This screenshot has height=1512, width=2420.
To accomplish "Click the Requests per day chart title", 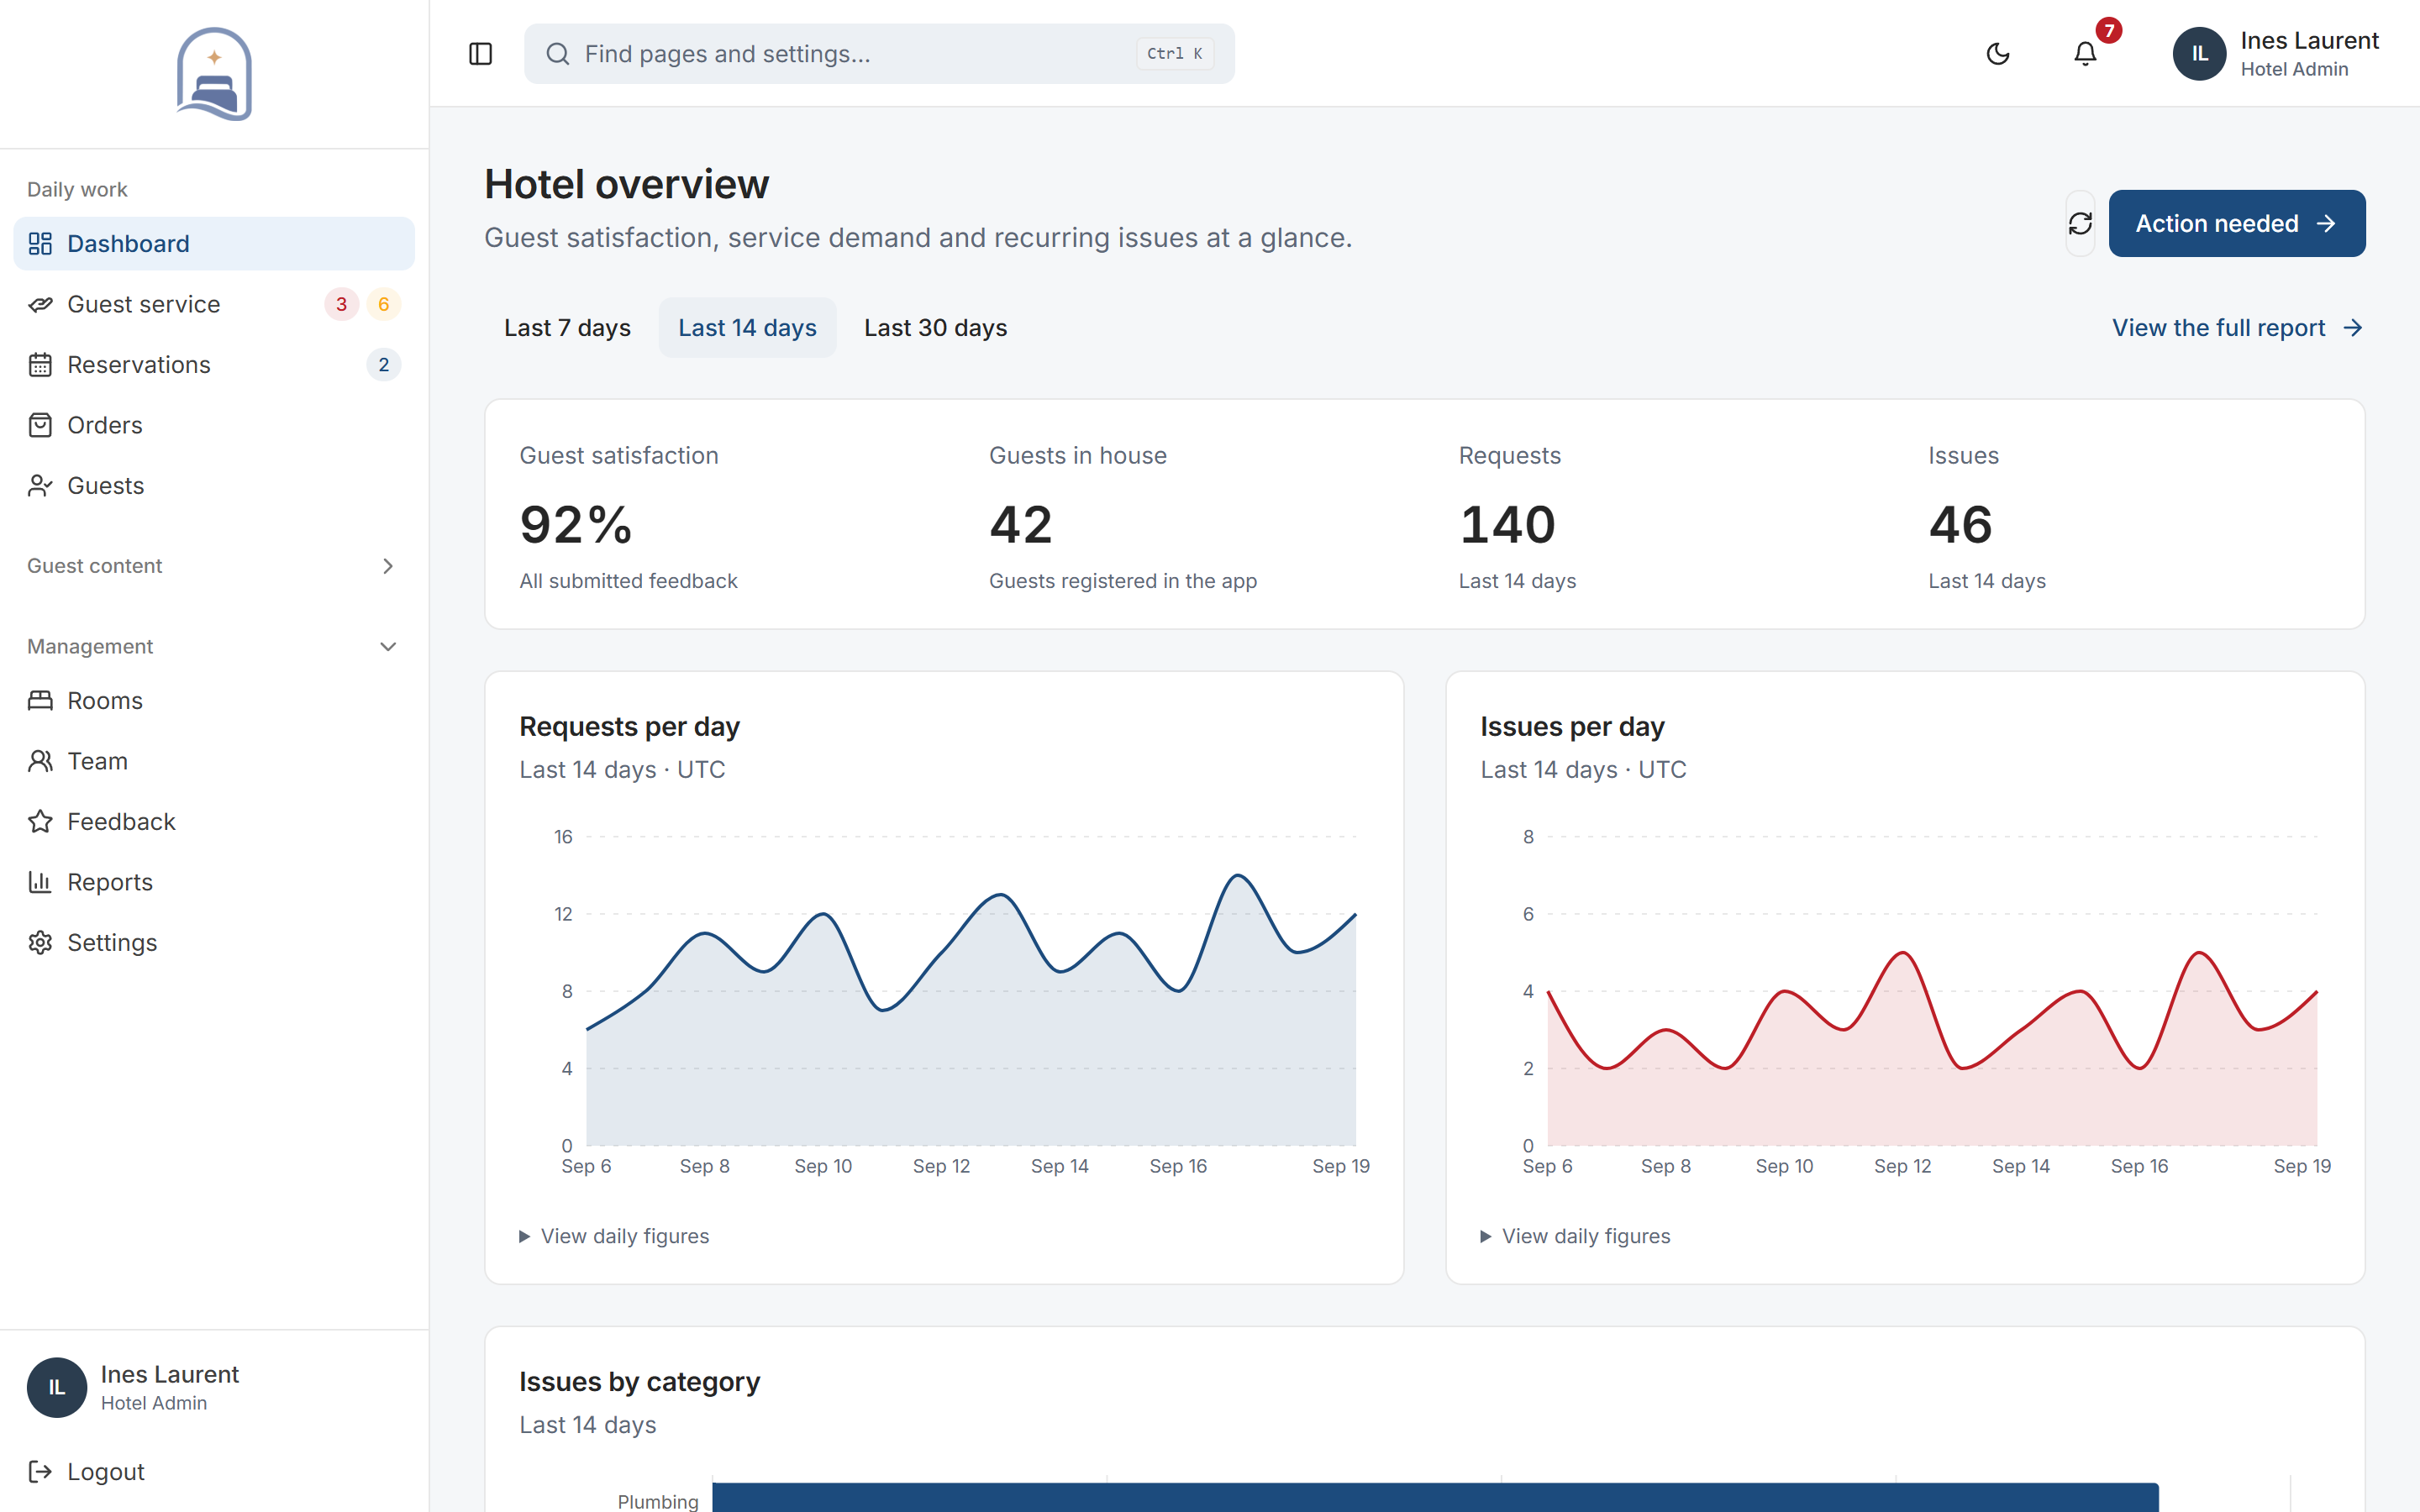I will click(629, 727).
